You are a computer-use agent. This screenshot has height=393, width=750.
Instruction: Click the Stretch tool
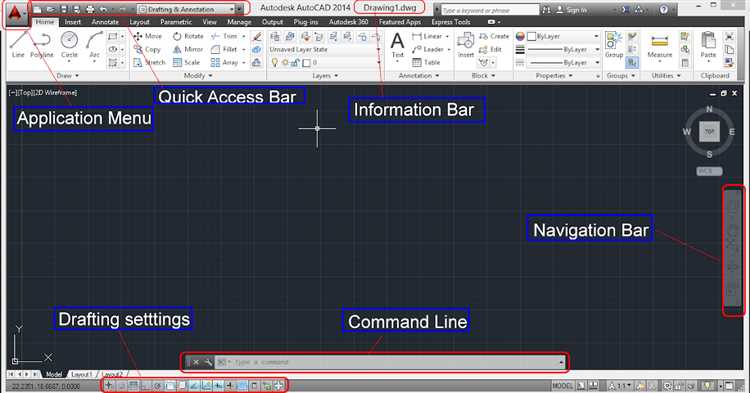(x=149, y=62)
